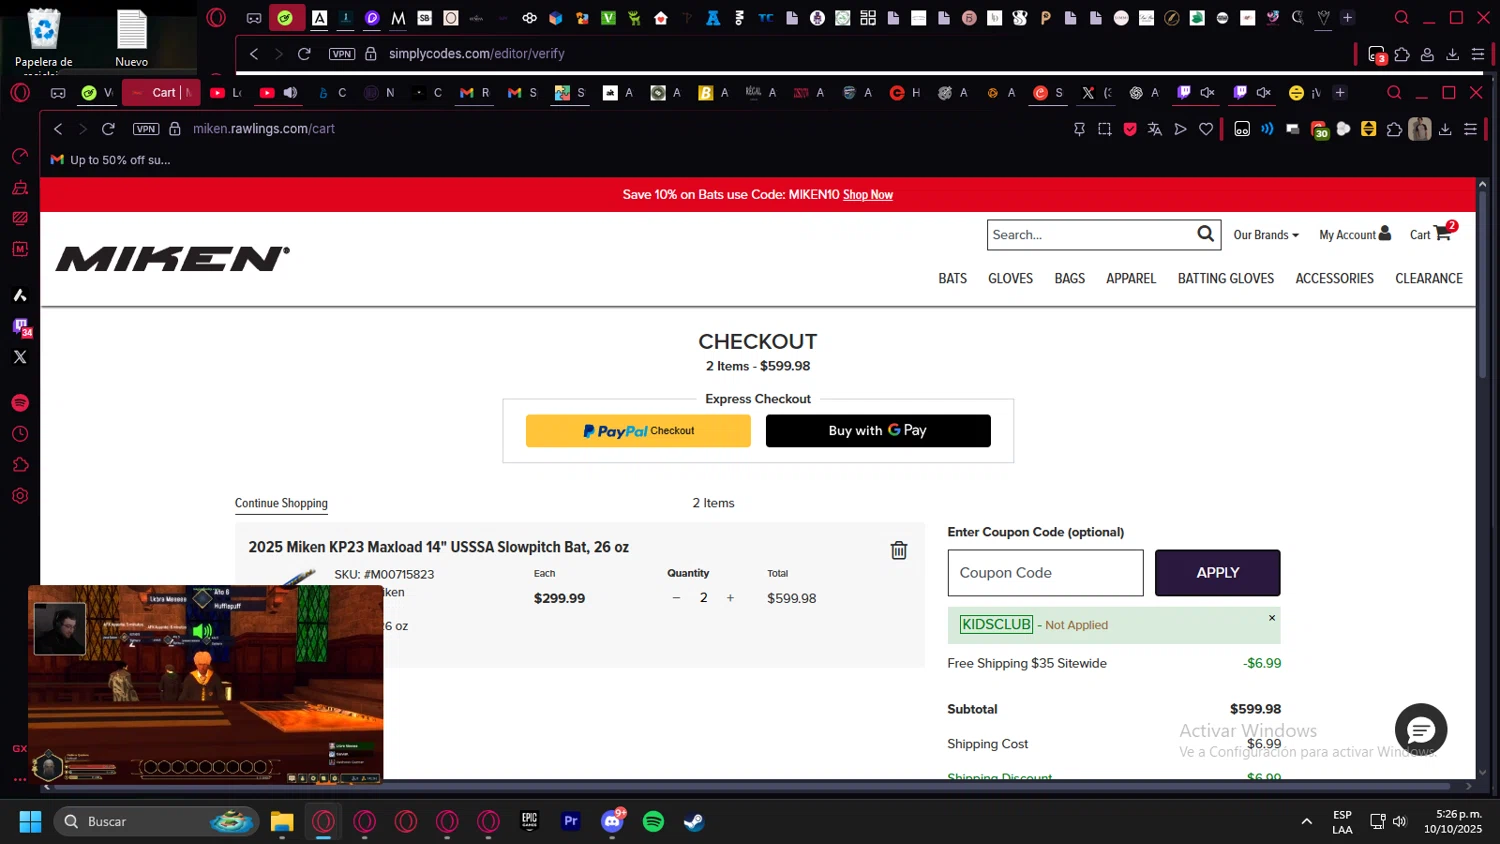The width and height of the screenshot is (1500, 844).
Task: Delete the Miken KP23 bat from cart
Action: [898, 550]
